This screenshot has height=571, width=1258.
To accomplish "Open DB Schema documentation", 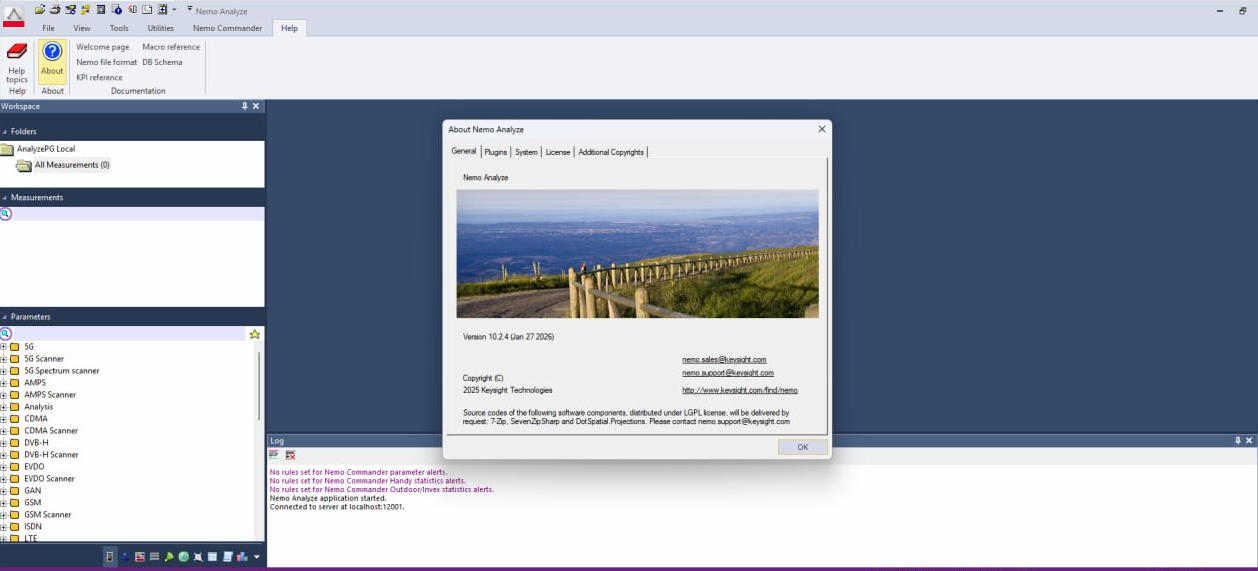I will pyautogui.click(x=162, y=62).
